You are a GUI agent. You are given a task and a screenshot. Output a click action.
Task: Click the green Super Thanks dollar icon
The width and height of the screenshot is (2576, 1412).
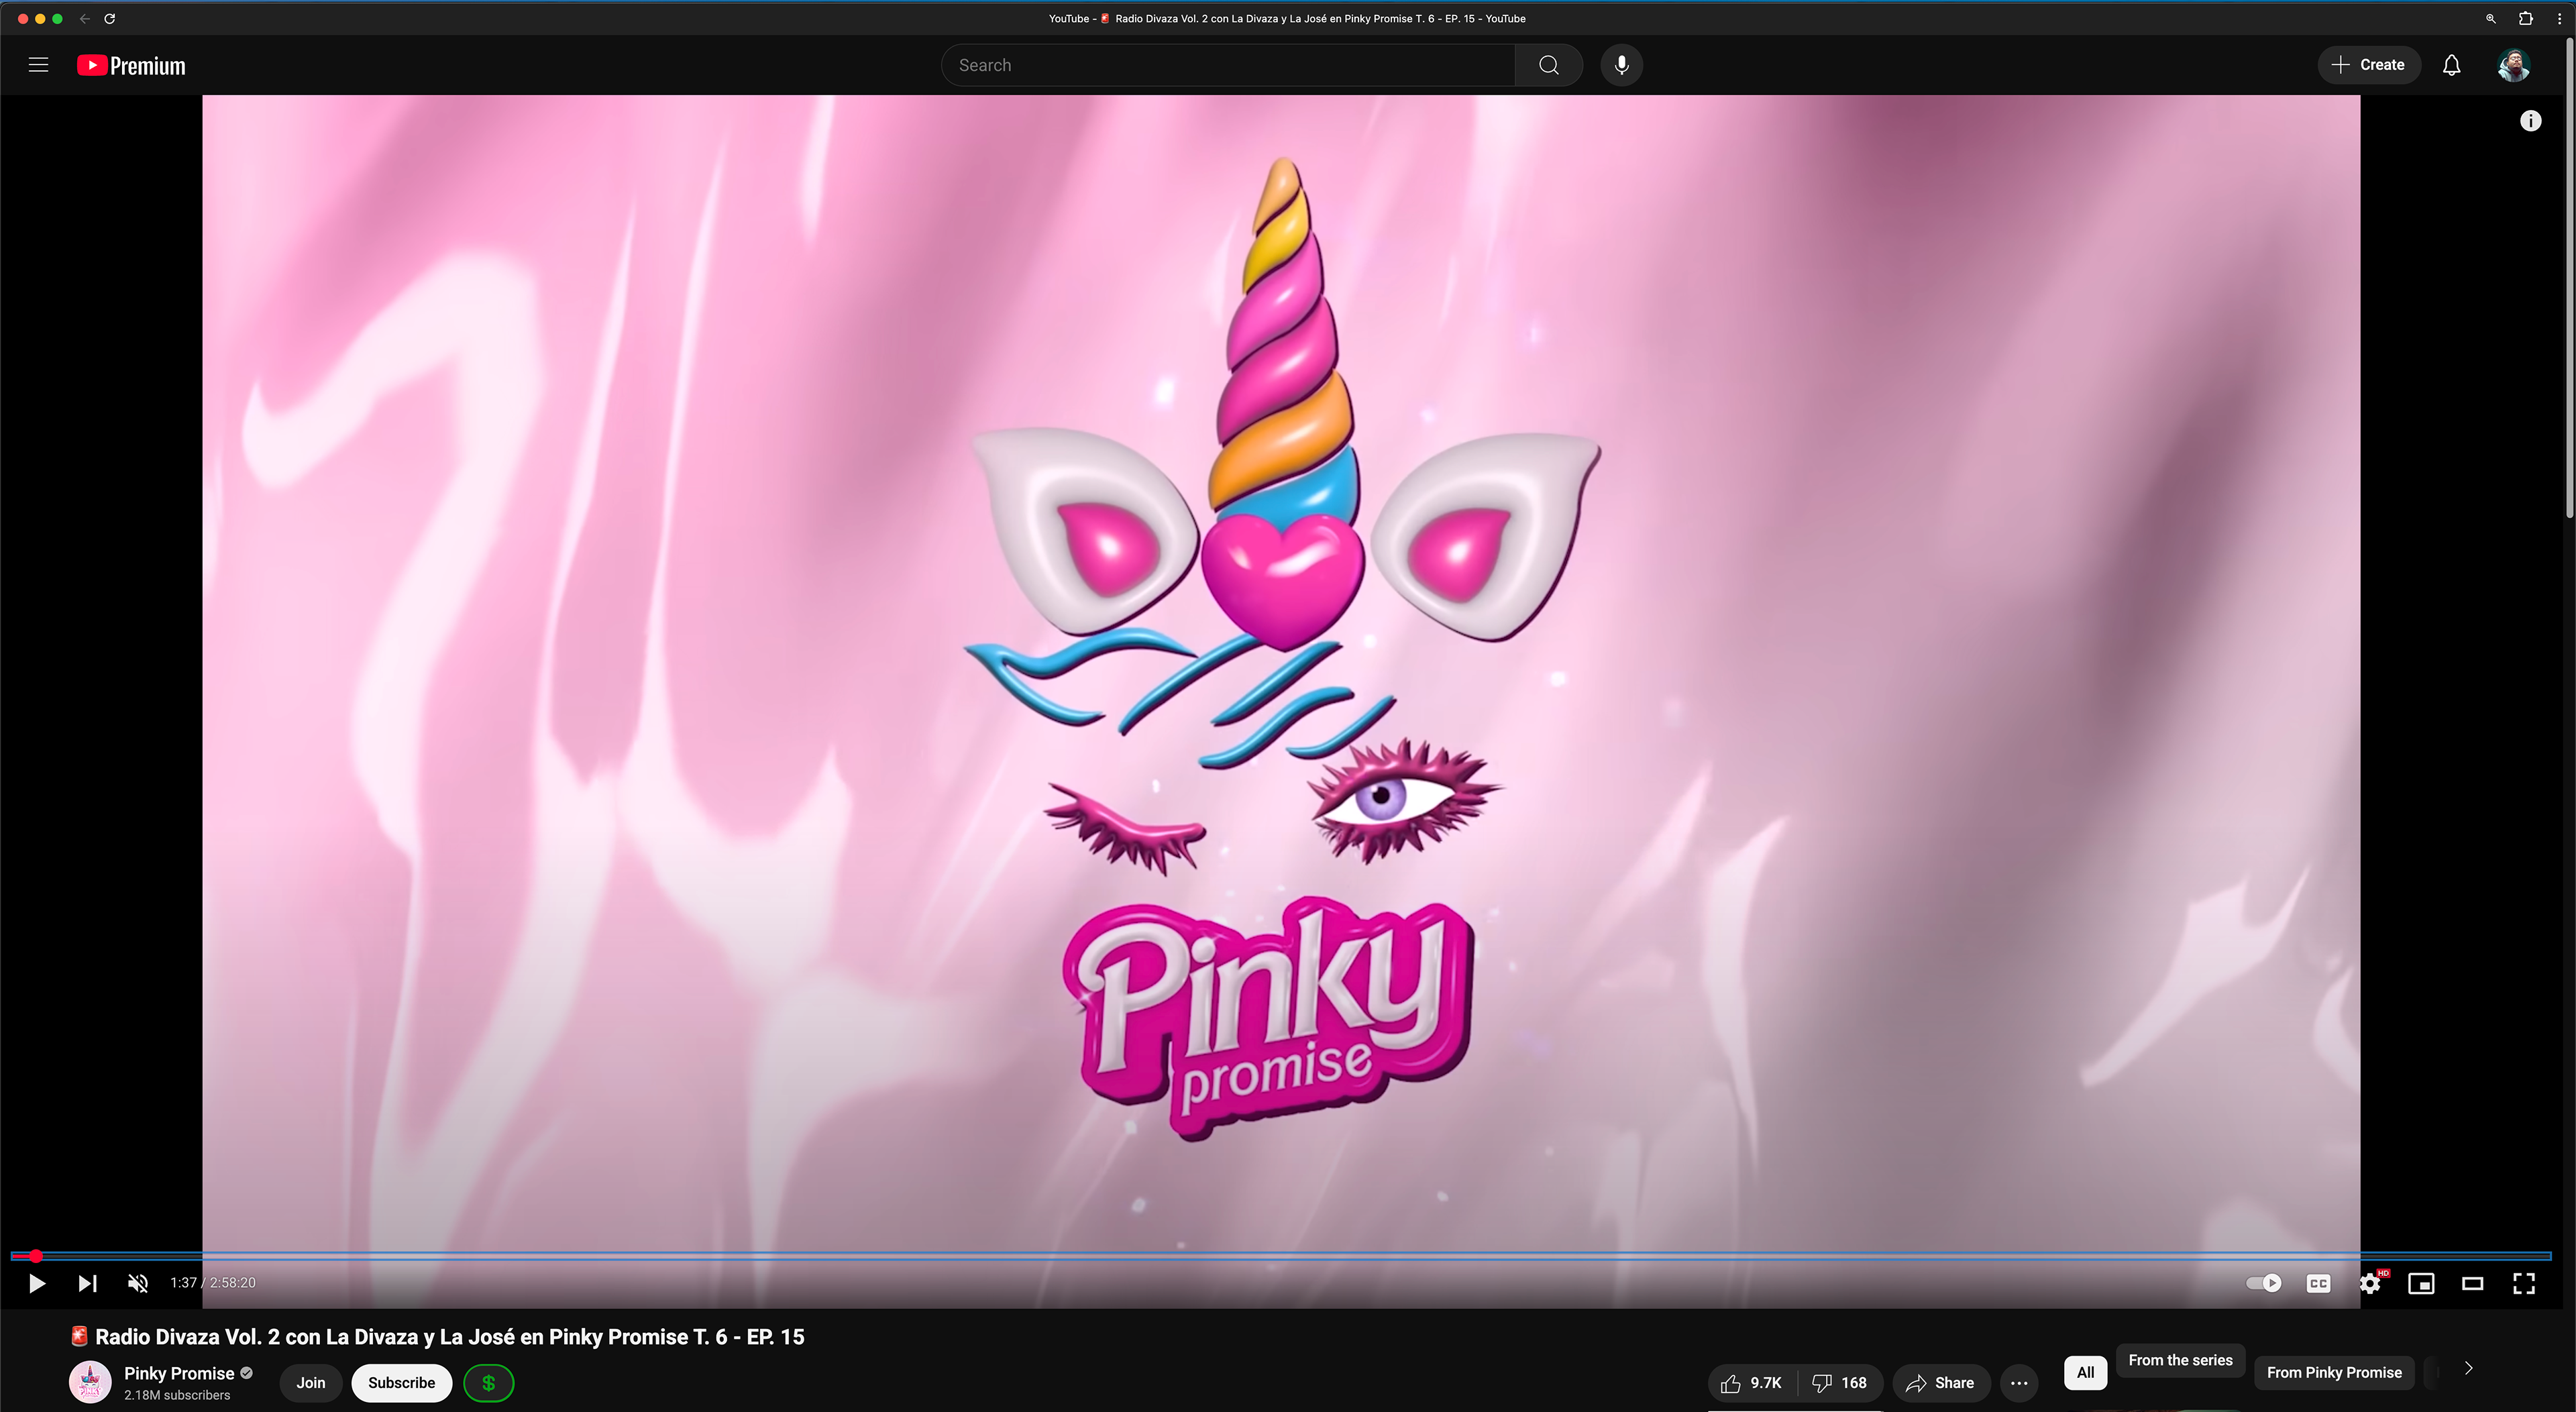(x=489, y=1383)
